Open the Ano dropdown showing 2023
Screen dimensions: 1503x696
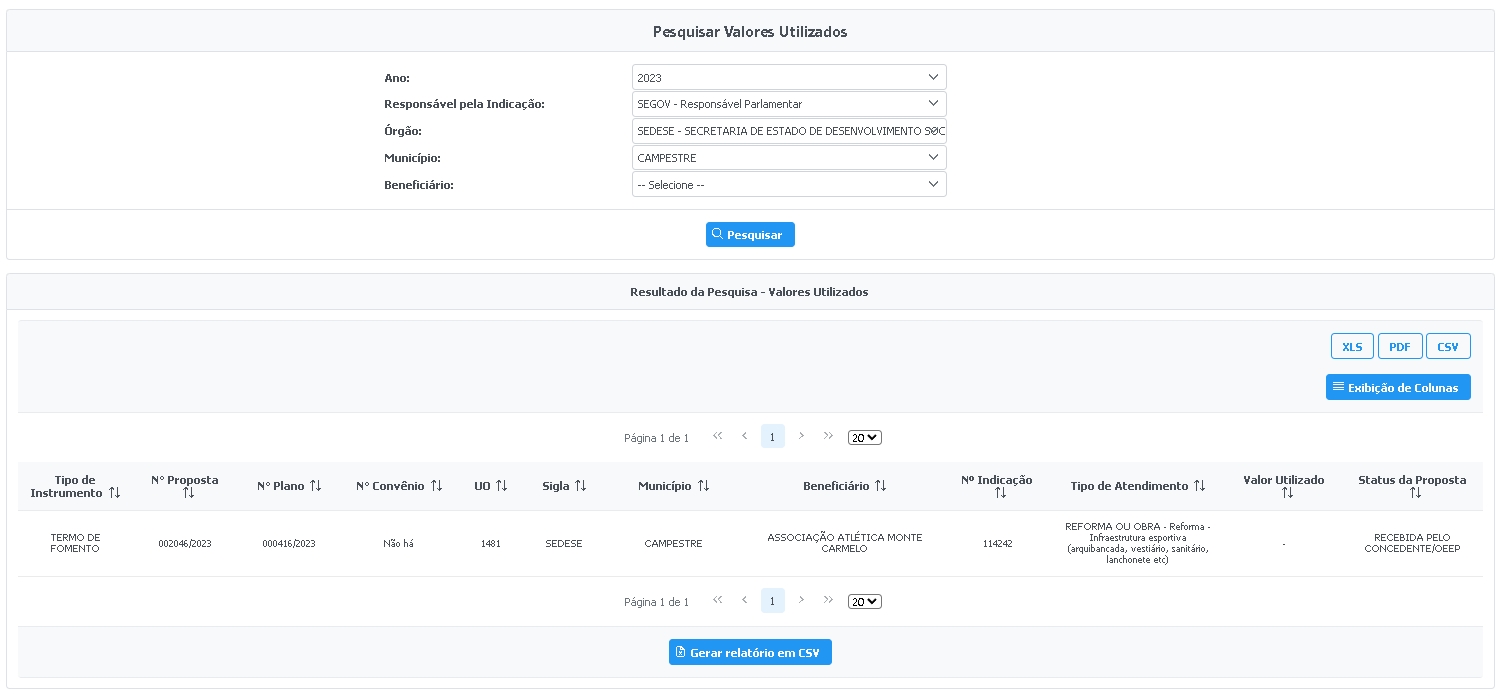(x=788, y=78)
